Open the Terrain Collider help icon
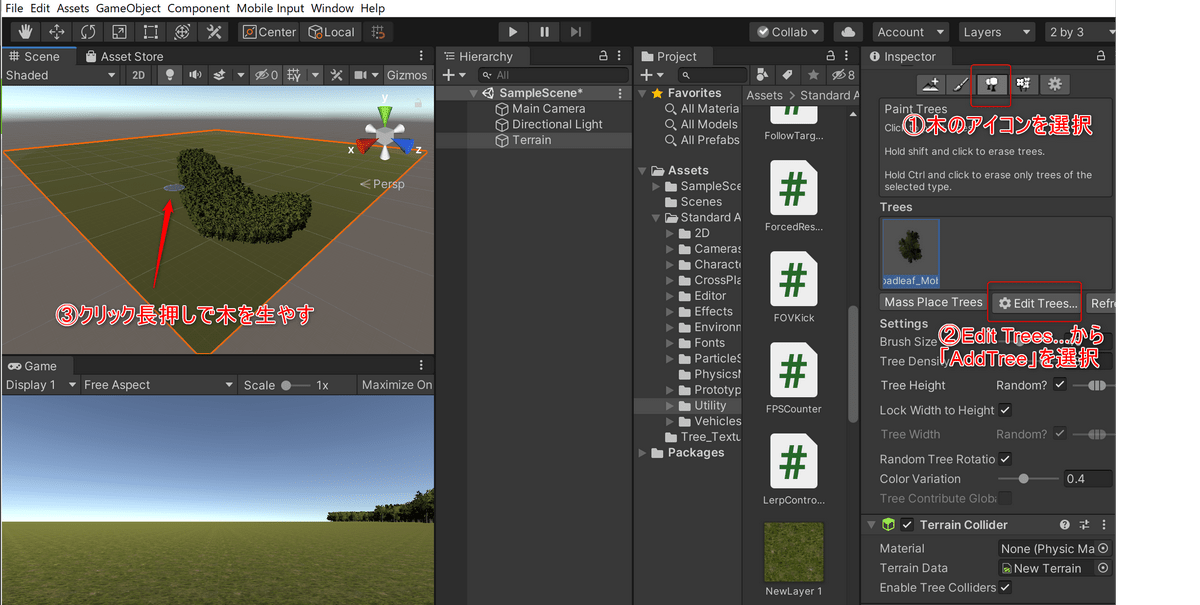1200x605 pixels. point(1065,525)
